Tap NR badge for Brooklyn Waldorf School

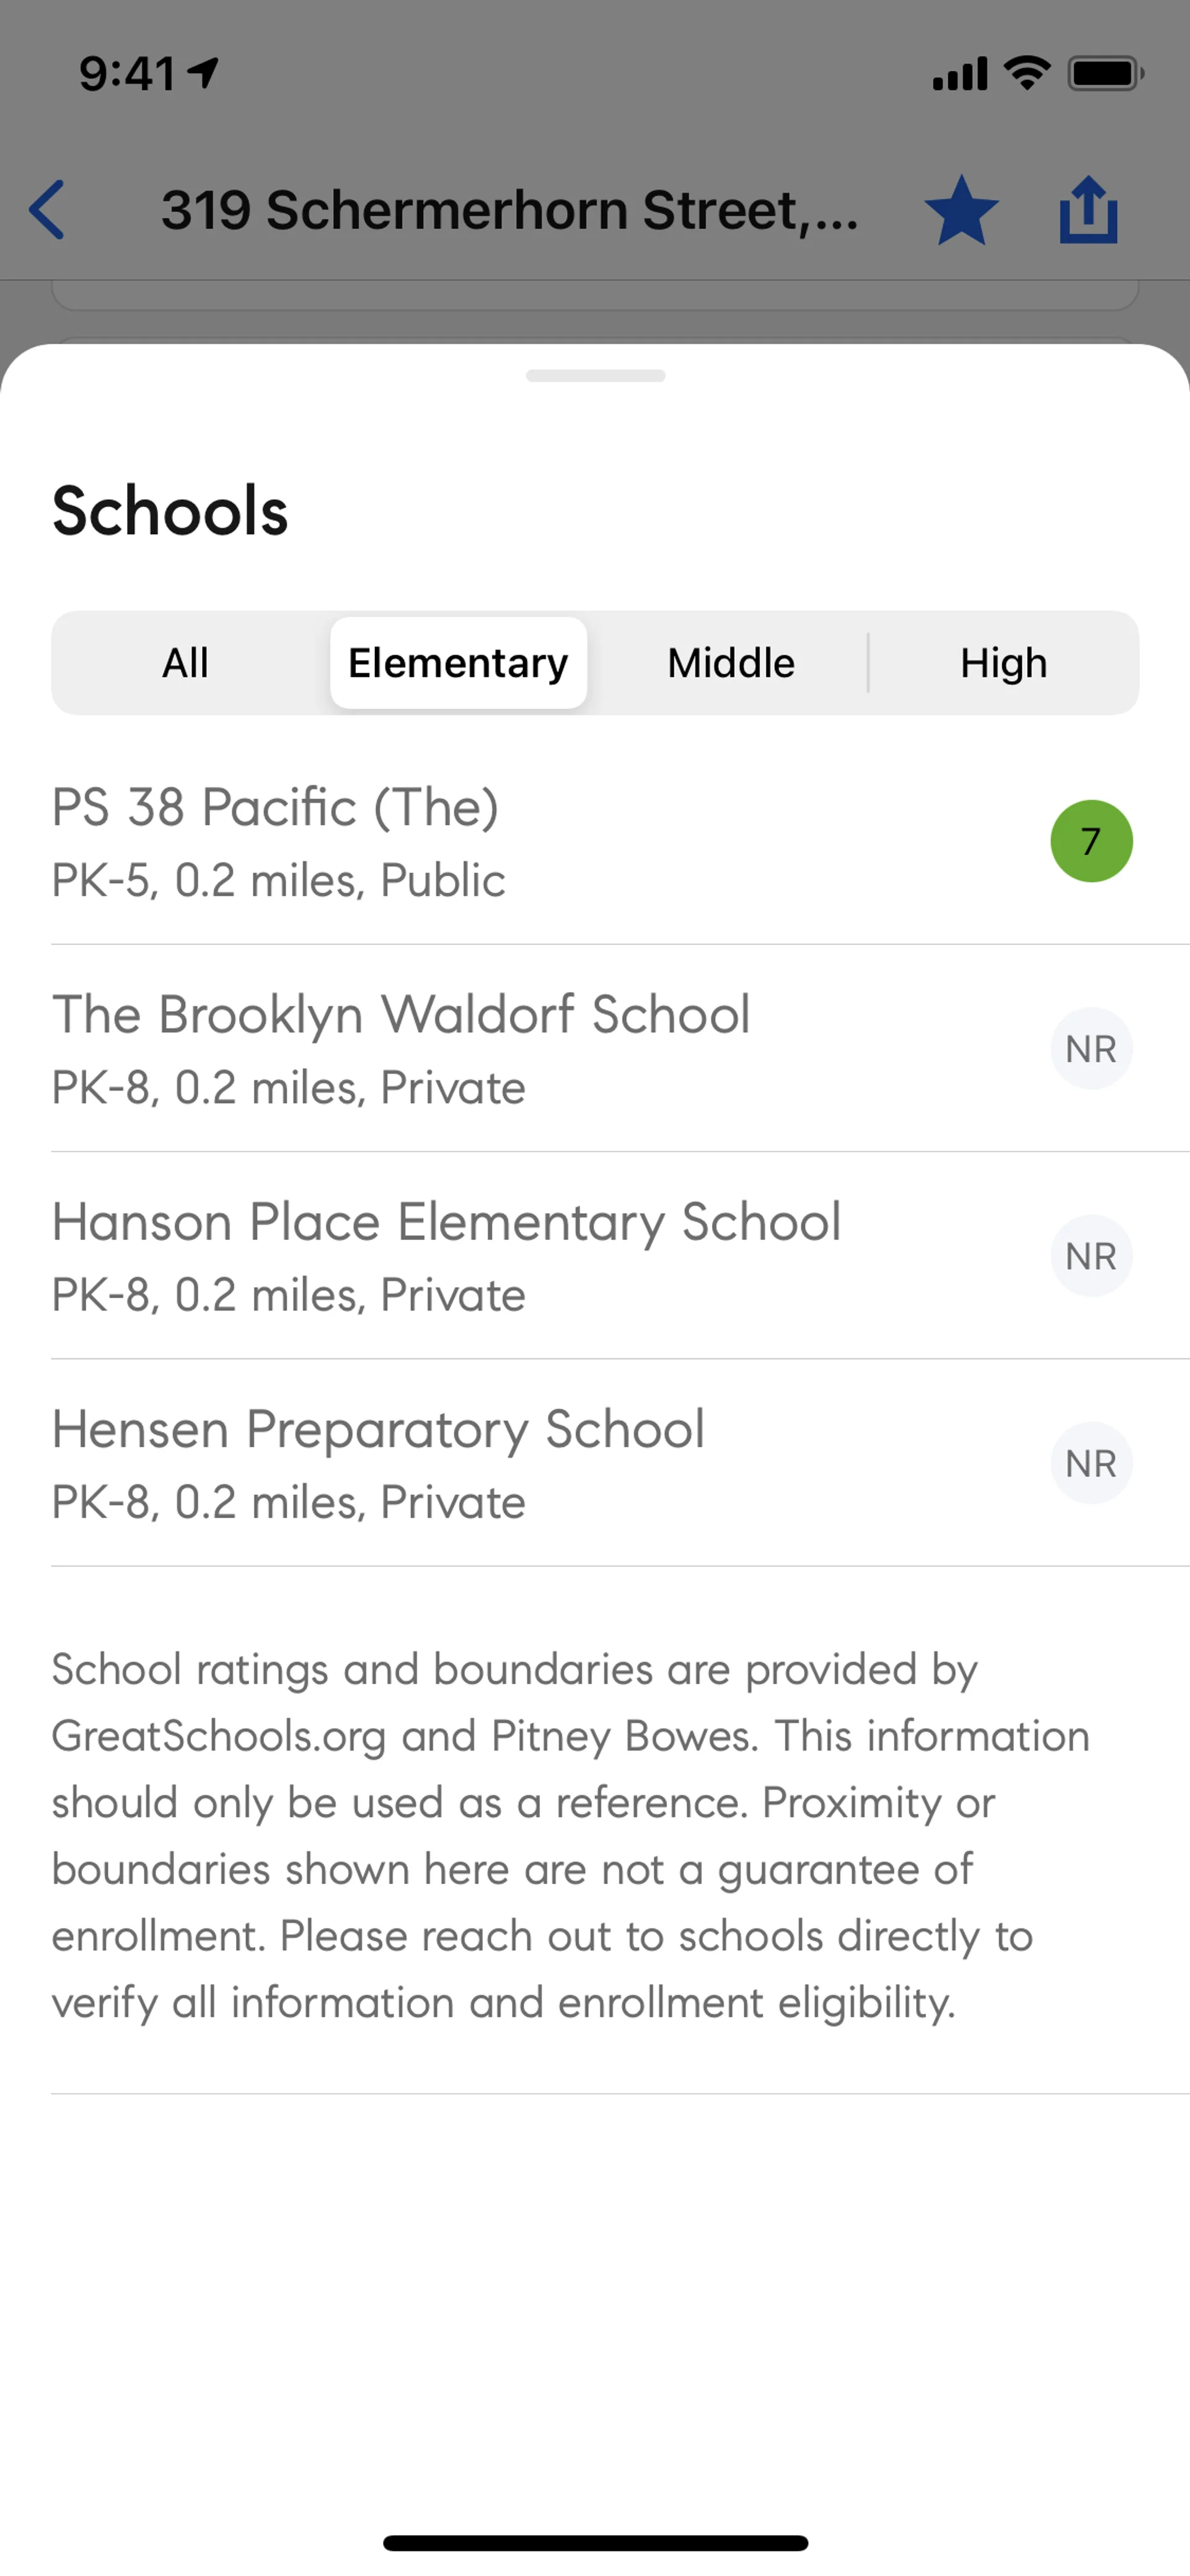pos(1091,1049)
